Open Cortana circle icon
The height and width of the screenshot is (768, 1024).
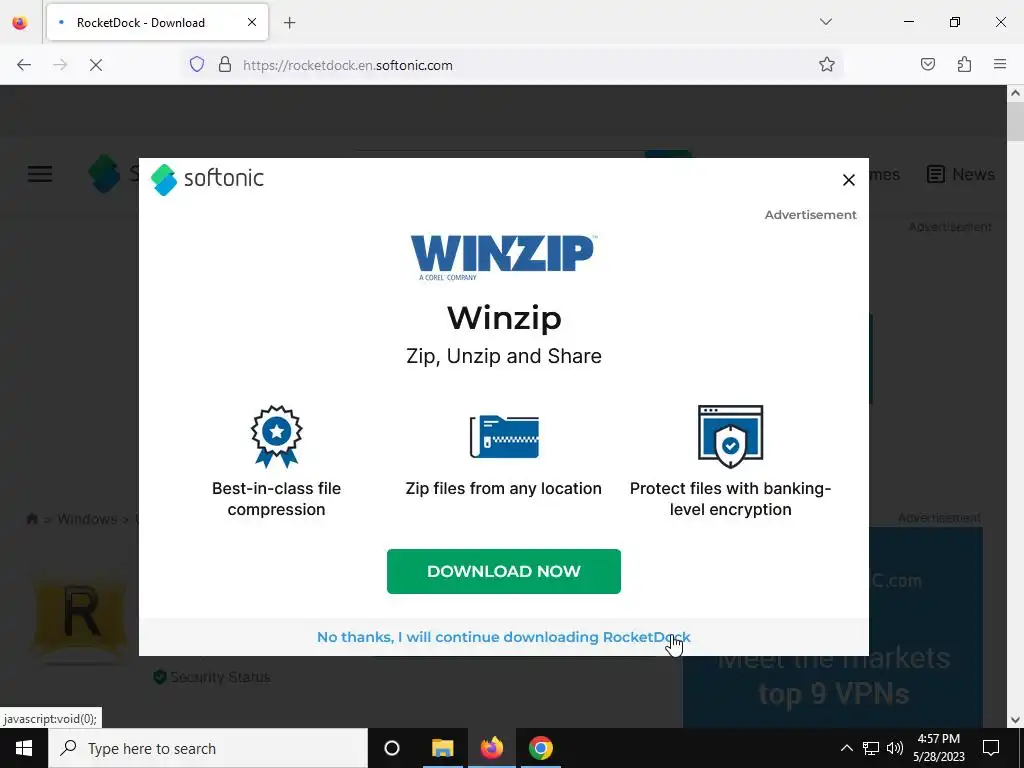tap(392, 748)
